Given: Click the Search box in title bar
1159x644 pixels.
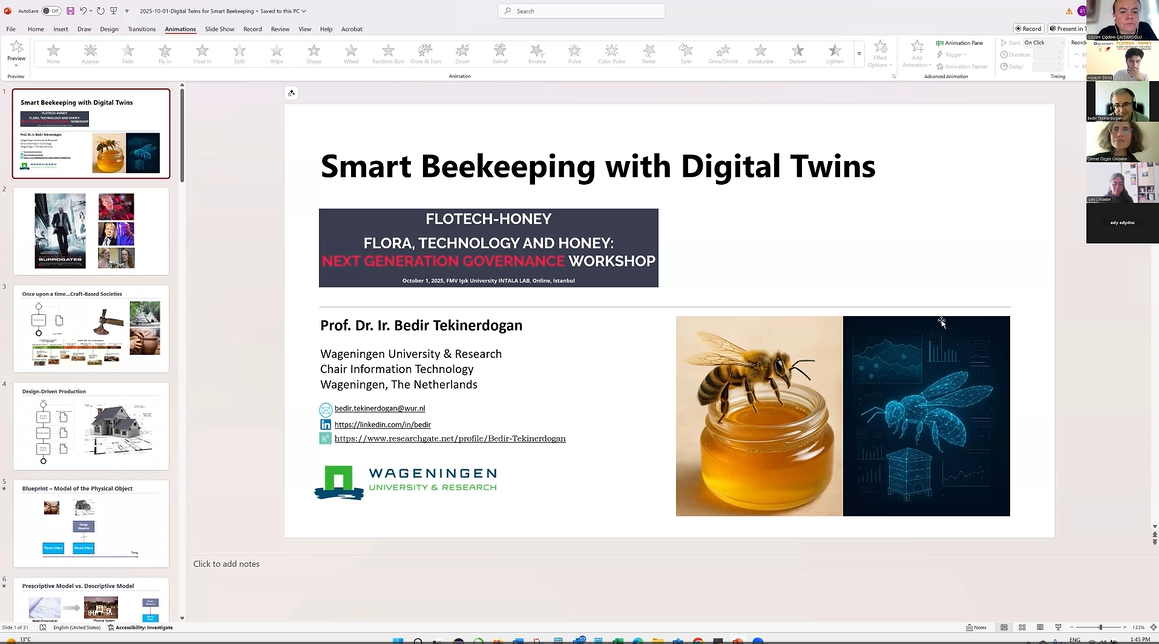Looking at the screenshot, I should 581,11.
